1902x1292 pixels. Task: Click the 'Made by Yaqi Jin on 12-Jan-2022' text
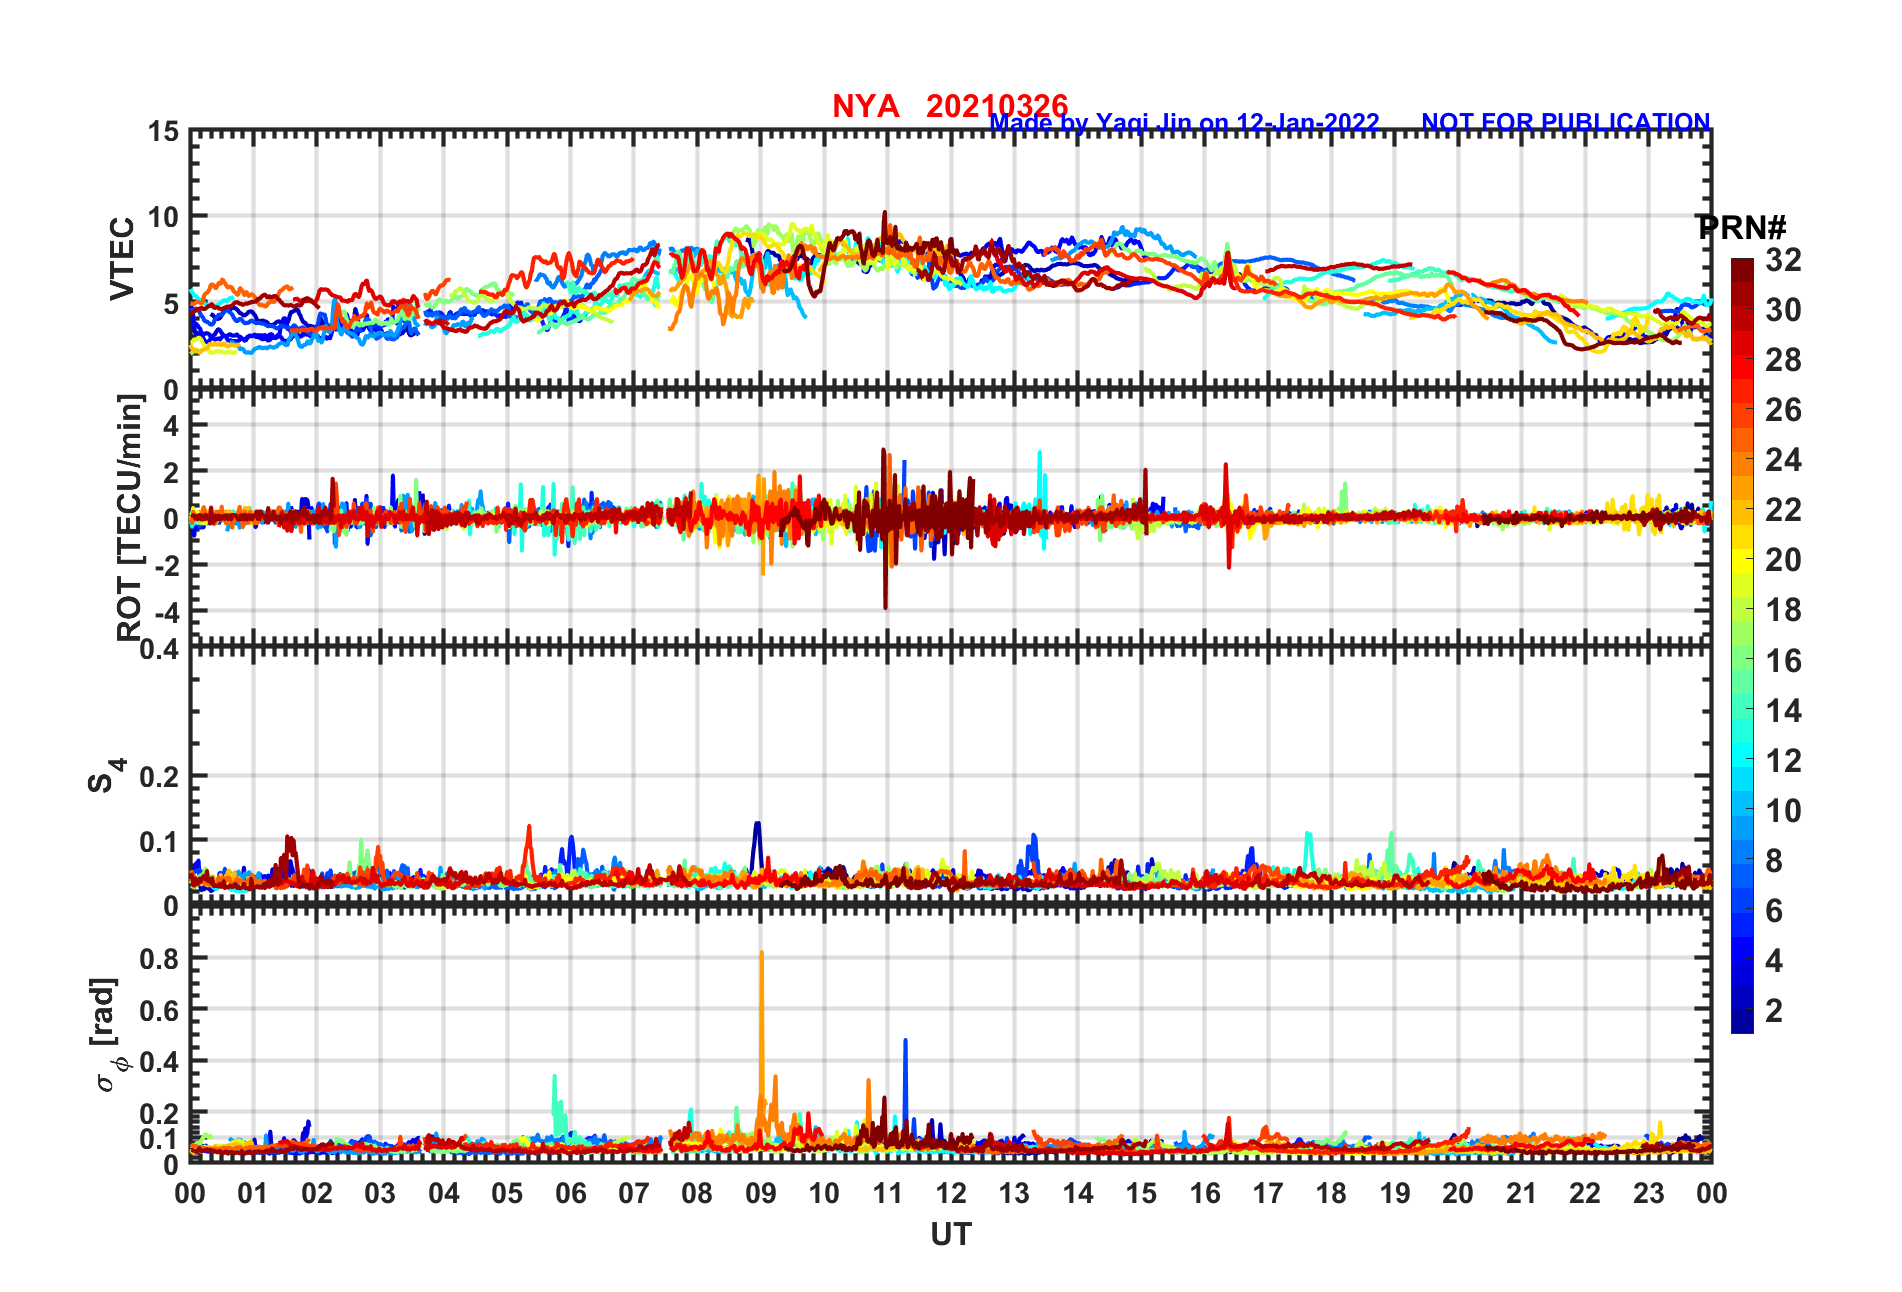click(x=1184, y=123)
